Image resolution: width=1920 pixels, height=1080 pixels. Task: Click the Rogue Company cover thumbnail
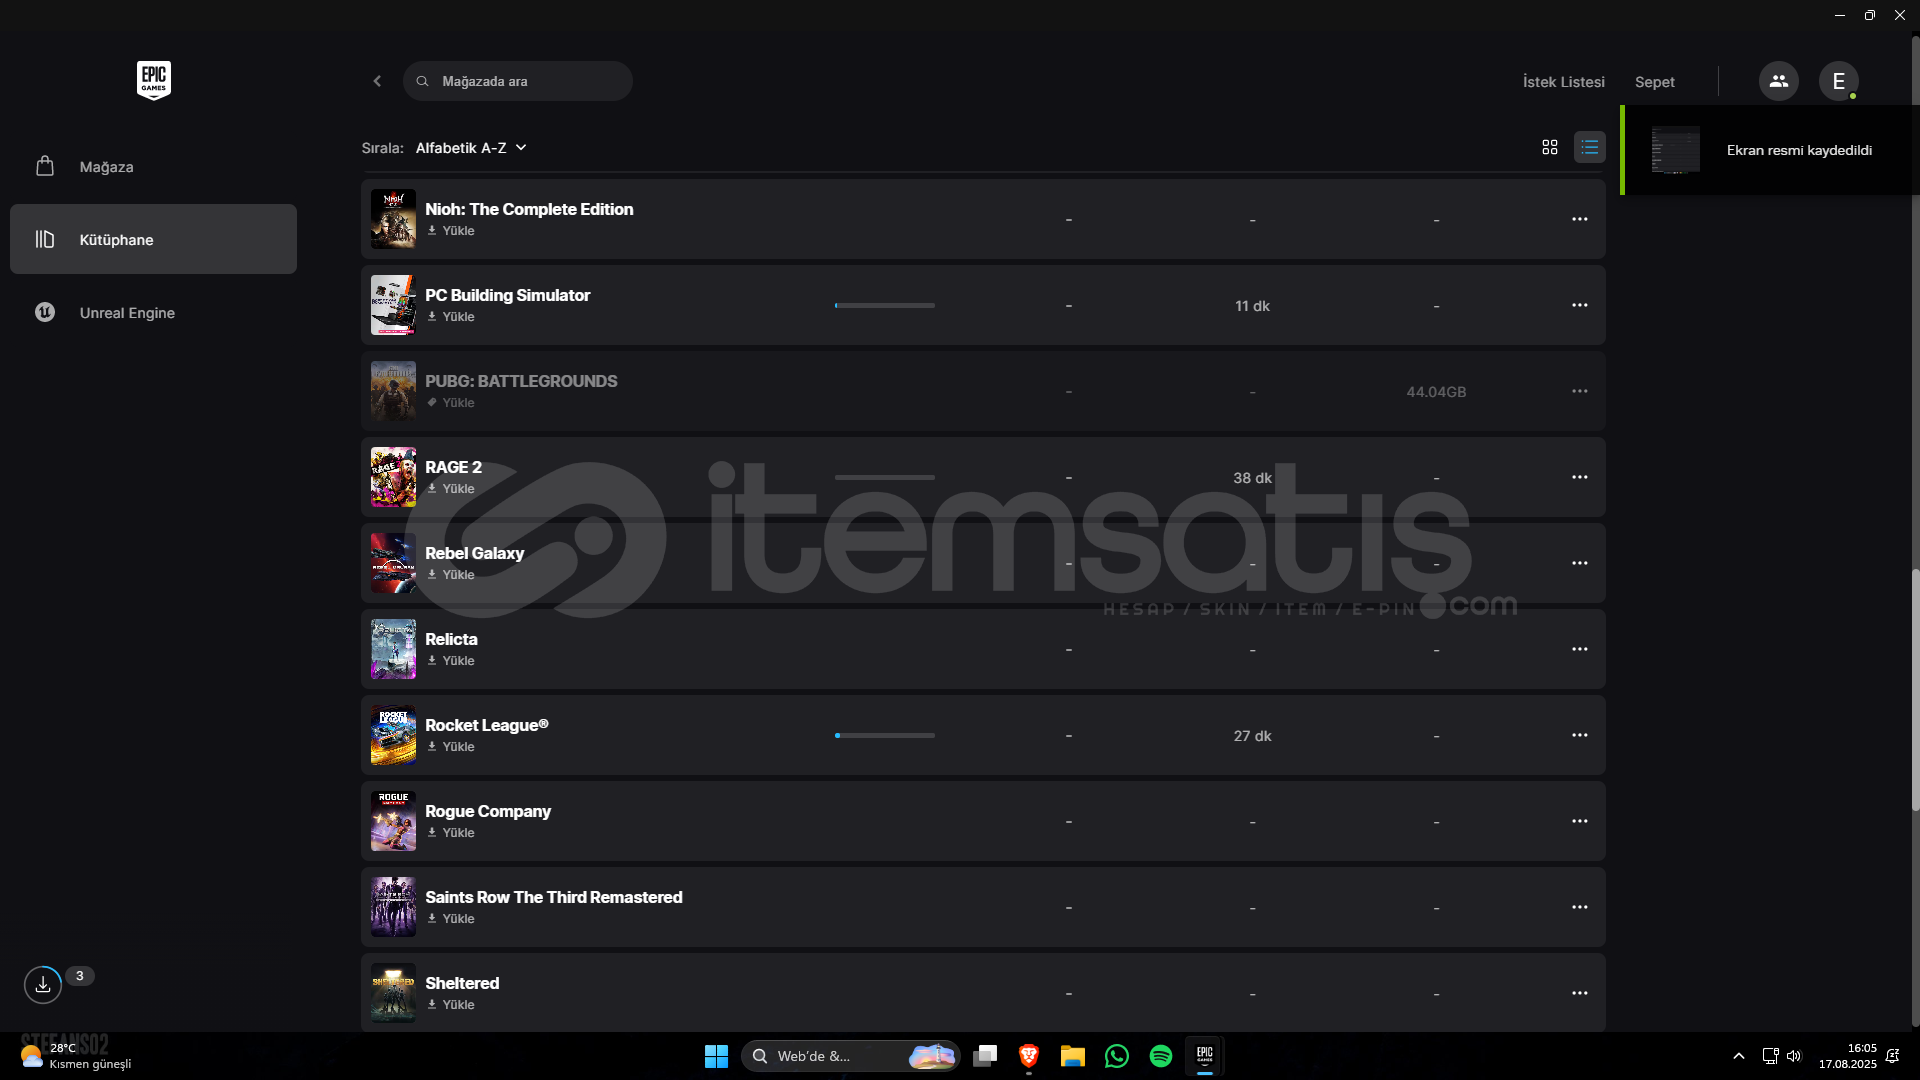[393, 821]
